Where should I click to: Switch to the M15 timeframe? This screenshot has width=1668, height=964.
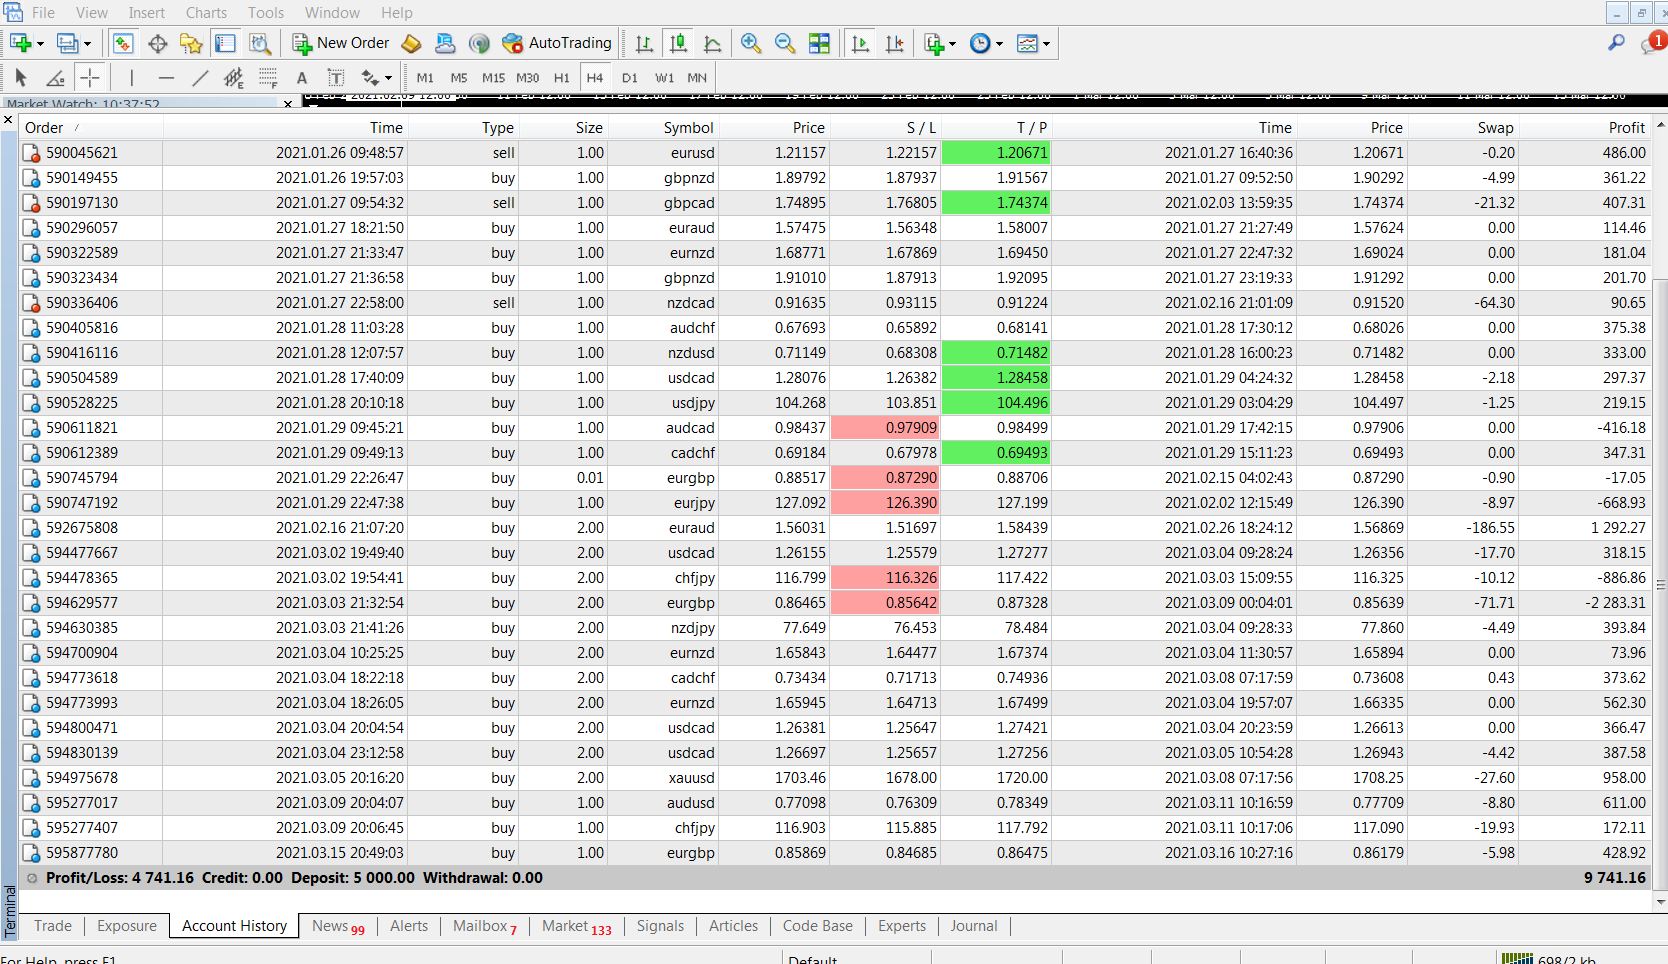[x=493, y=77]
